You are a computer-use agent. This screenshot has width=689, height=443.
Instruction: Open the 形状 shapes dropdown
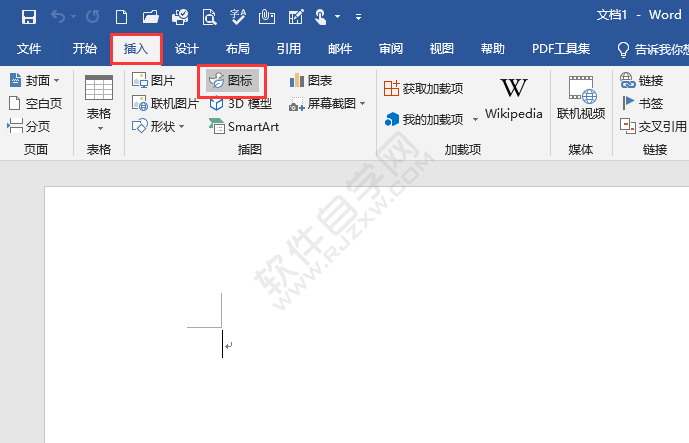click(x=158, y=126)
